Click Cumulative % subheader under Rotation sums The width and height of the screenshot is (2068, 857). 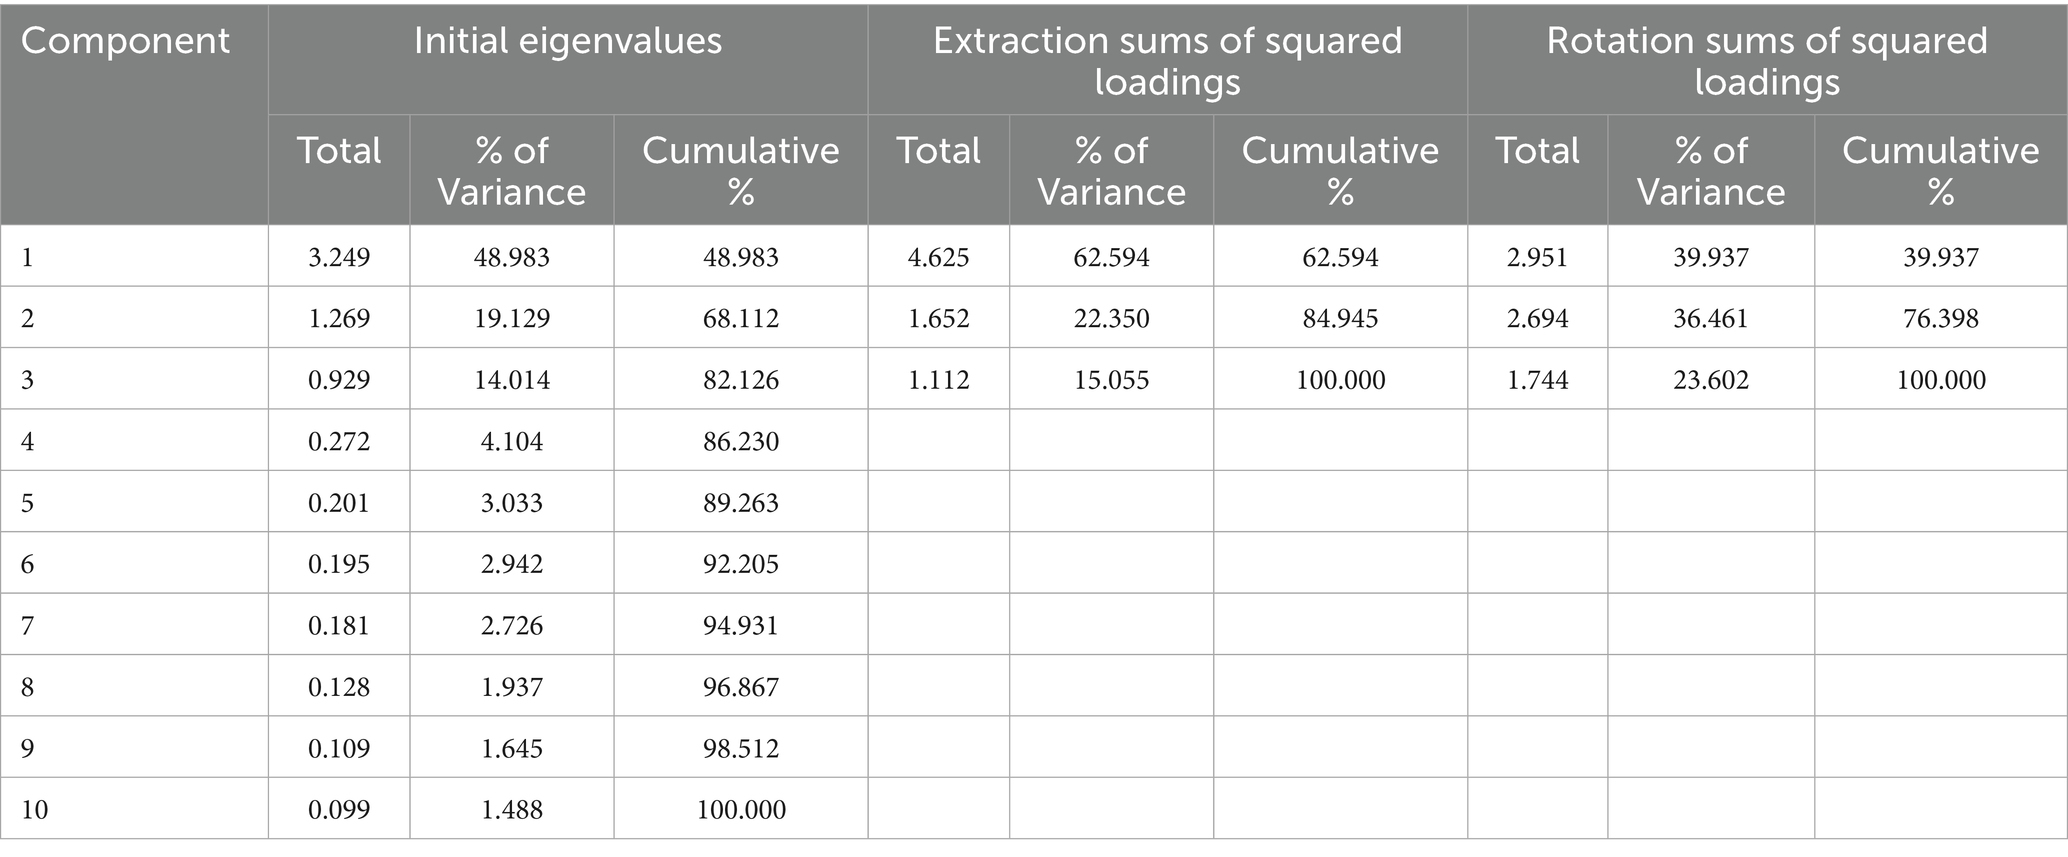tap(1940, 170)
